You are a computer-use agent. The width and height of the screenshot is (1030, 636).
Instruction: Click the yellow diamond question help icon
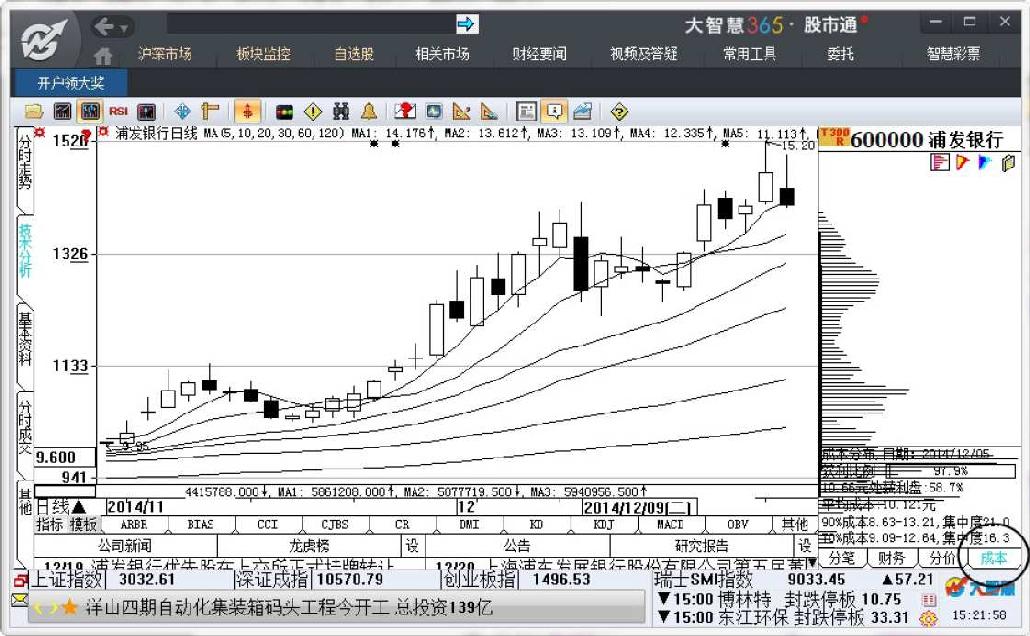[619, 112]
